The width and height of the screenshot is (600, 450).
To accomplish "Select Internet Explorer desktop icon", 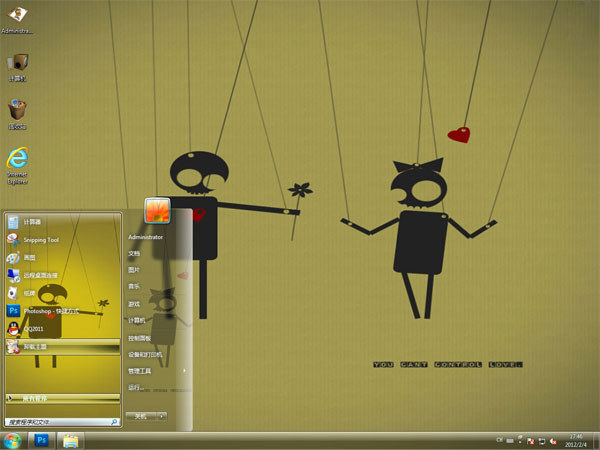I will [x=18, y=166].
